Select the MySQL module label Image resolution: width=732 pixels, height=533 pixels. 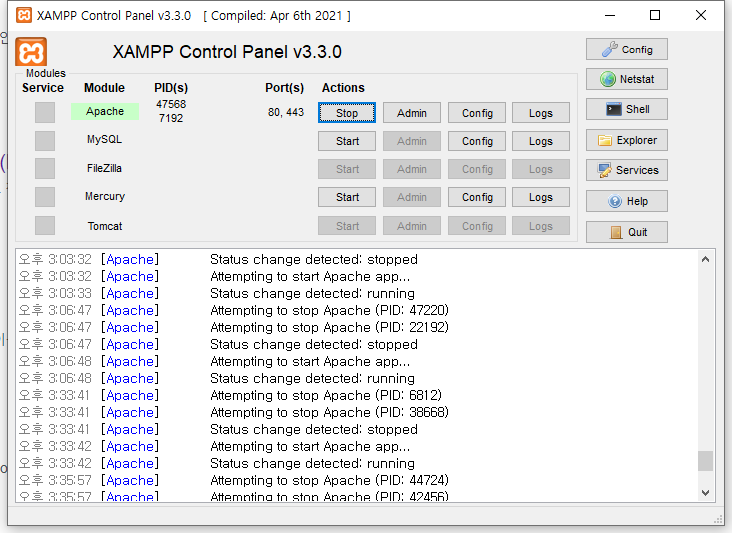pos(104,139)
